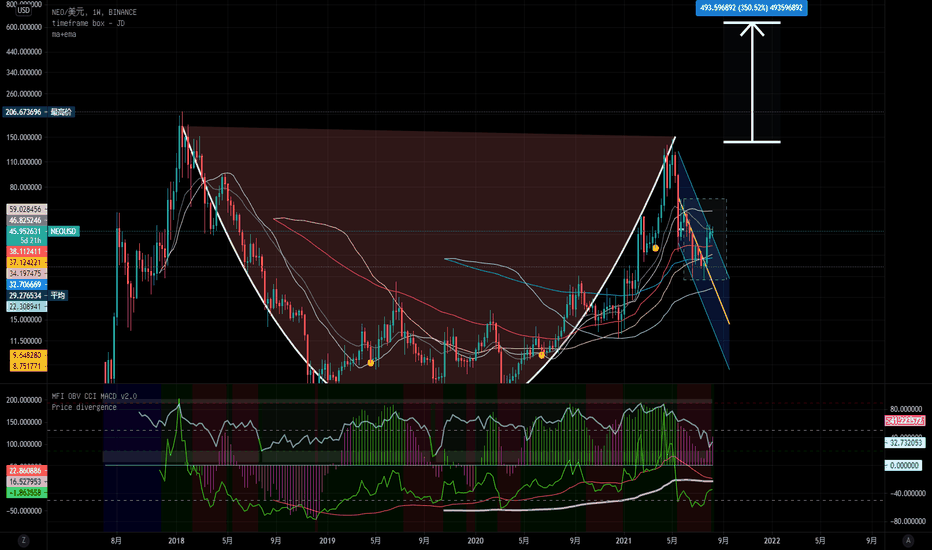Click the 29.276534 平均 price label
932x550 pixels.
pos(36,296)
